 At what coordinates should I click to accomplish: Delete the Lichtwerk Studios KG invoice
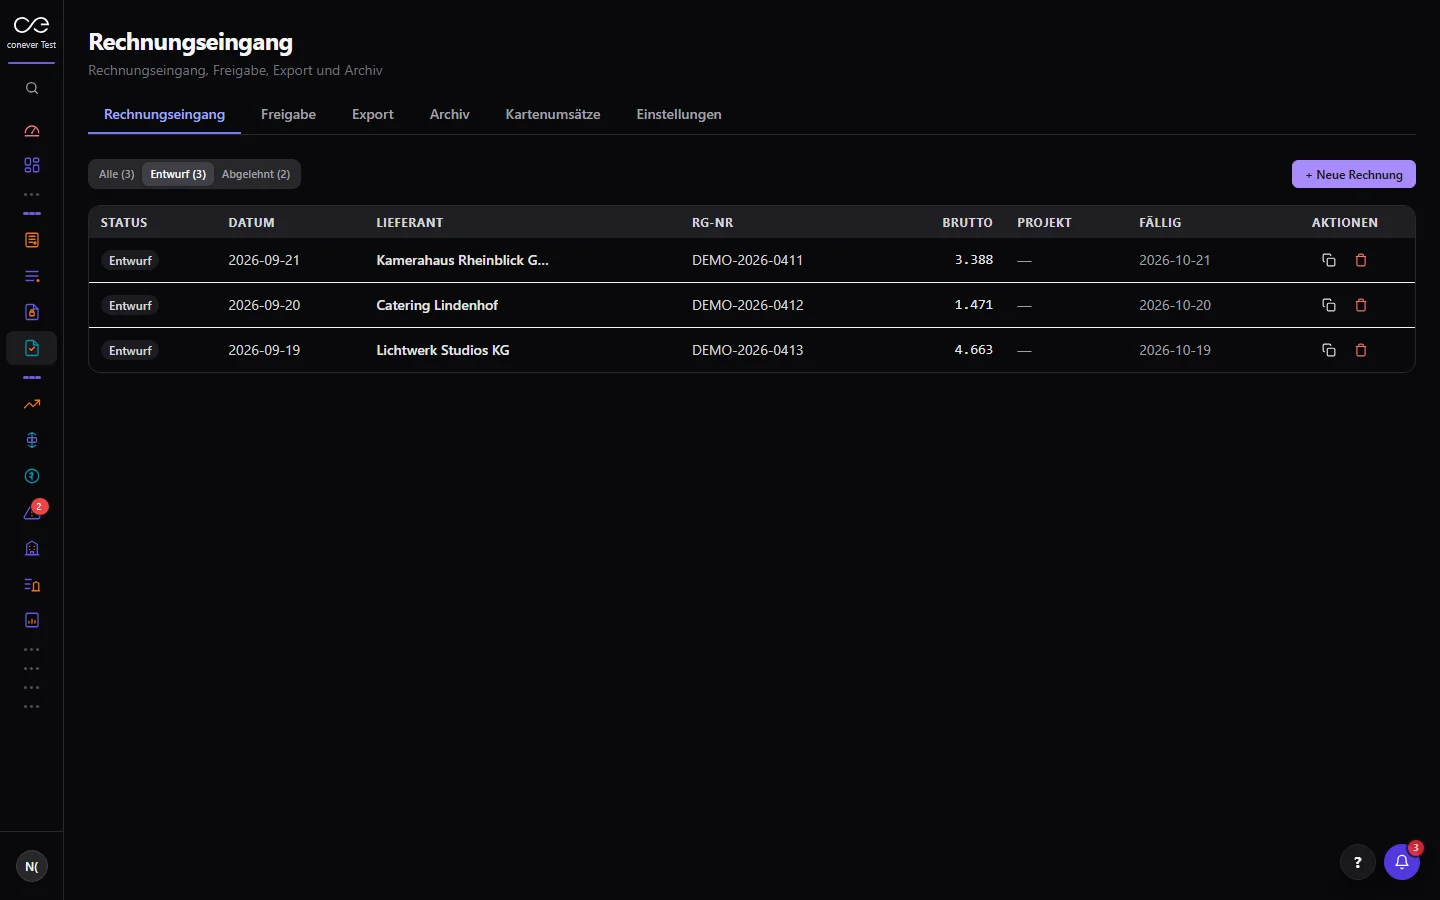[x=1361, y=350]
